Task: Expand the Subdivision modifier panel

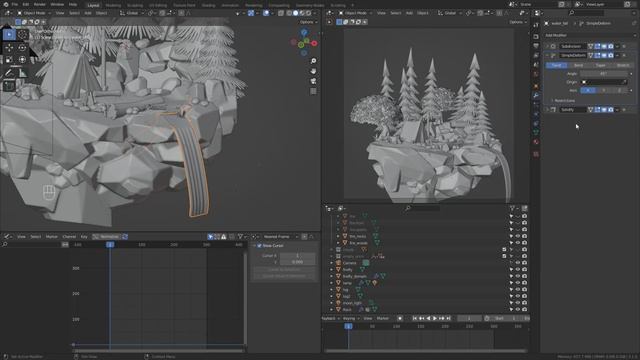Action: pyautogui.click(x=547, y=47)
